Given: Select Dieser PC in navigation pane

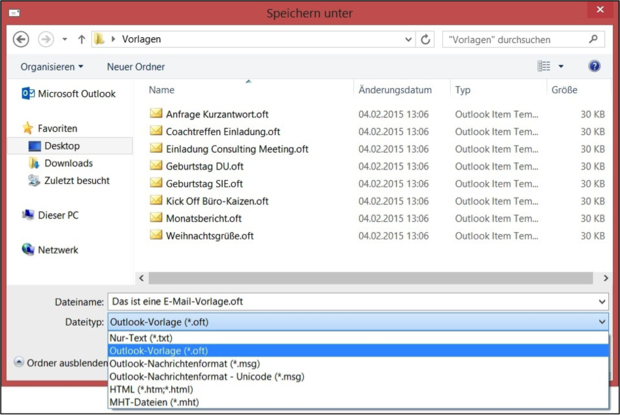Looking at the screenshot, I should [x=51, y=215].
